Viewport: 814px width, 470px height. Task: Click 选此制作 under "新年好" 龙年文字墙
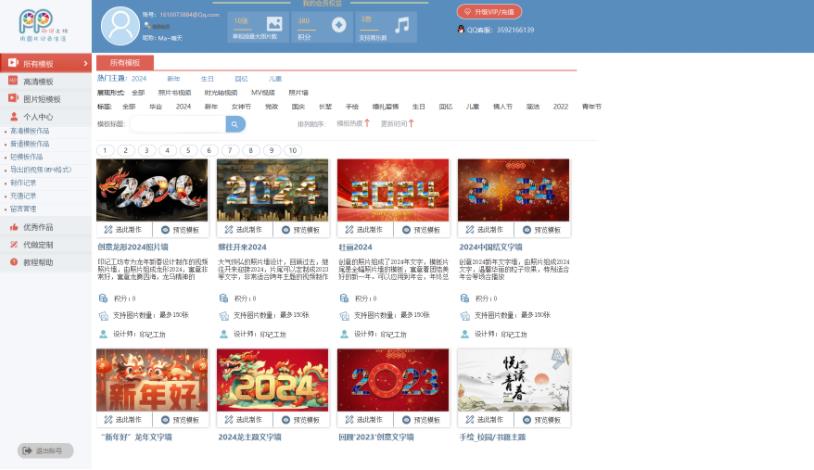pyautogui.click(x=124, y=420)
